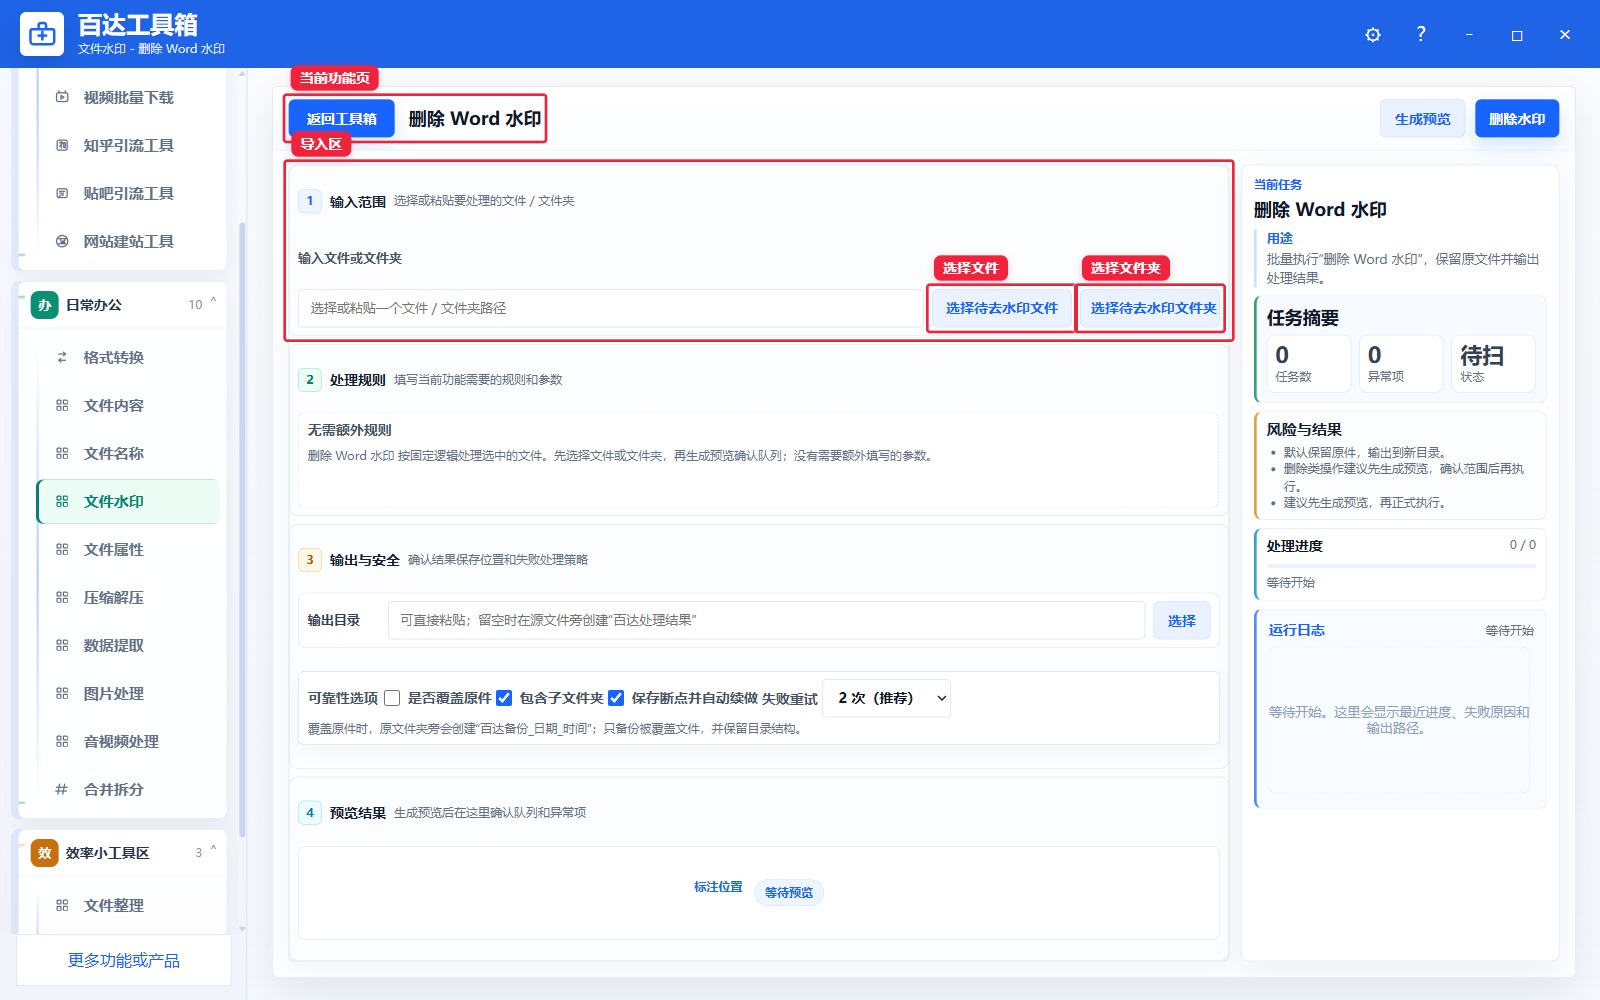The height and width of the screenshot is (1000, 1600).
Task: Click the 无需额外规则 text
Action: click(x=349, y=430)
